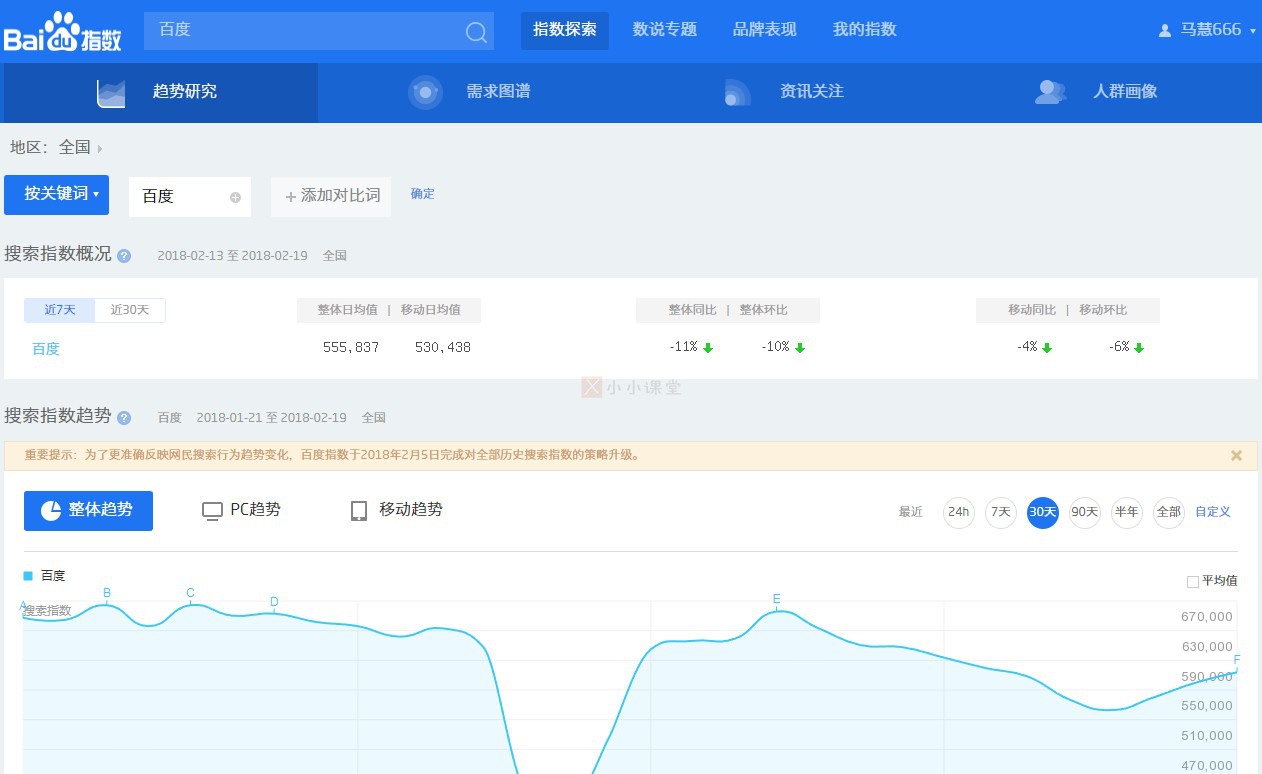Enable the 平均值 checkbox

1192,581
